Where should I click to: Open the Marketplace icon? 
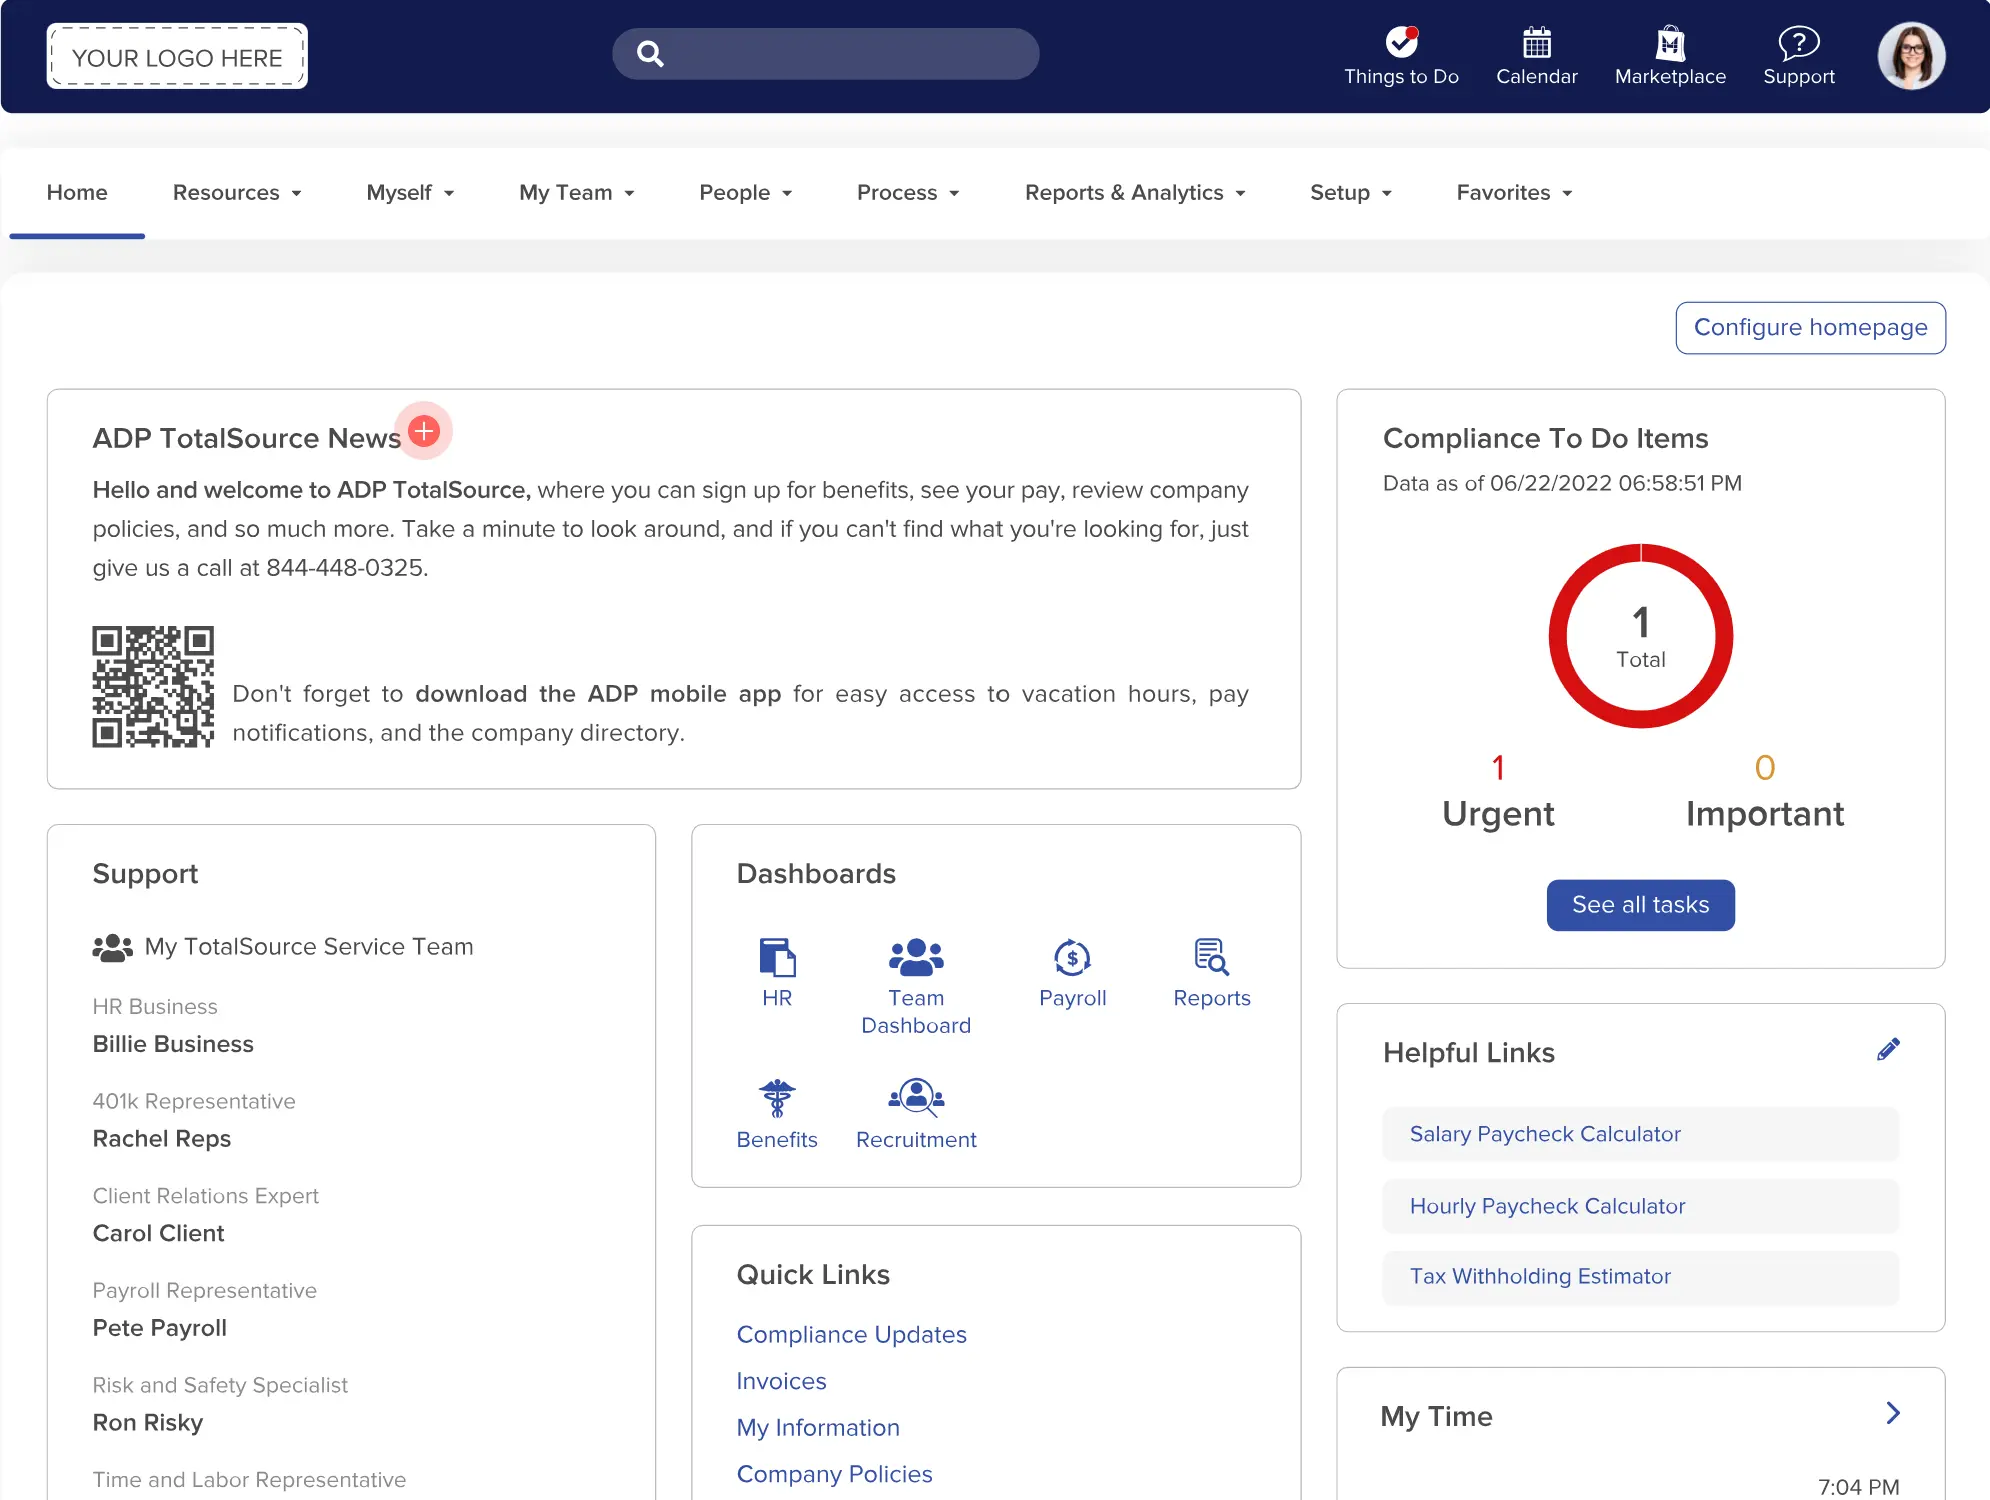pos(1670,45)
